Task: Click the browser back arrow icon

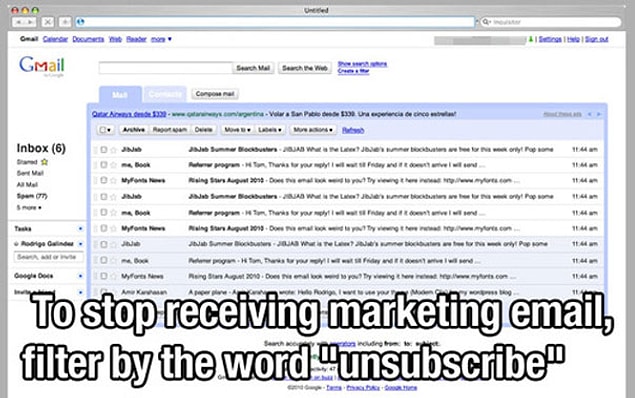Action: click(x=18, y=22)
